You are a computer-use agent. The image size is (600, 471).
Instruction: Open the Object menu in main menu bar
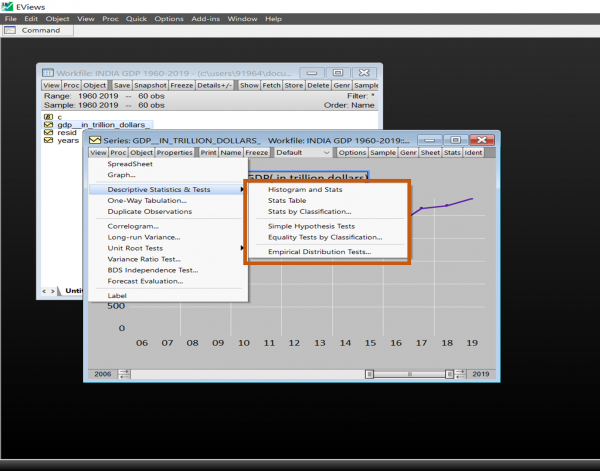tap(57, 19)
